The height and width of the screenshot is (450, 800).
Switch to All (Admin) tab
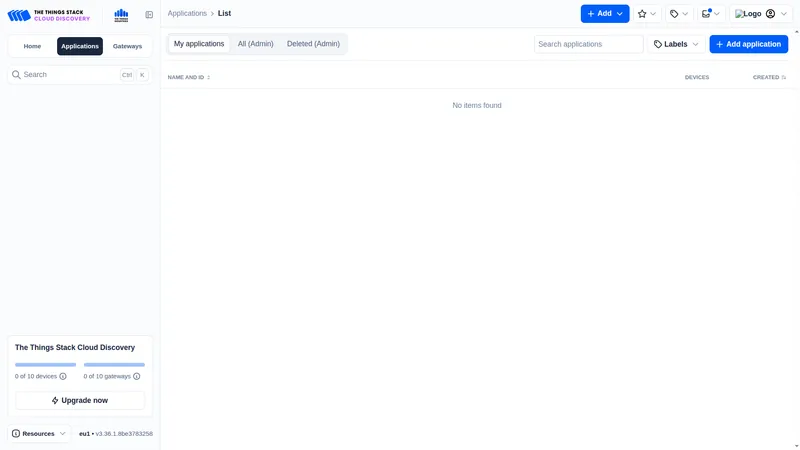256,44
